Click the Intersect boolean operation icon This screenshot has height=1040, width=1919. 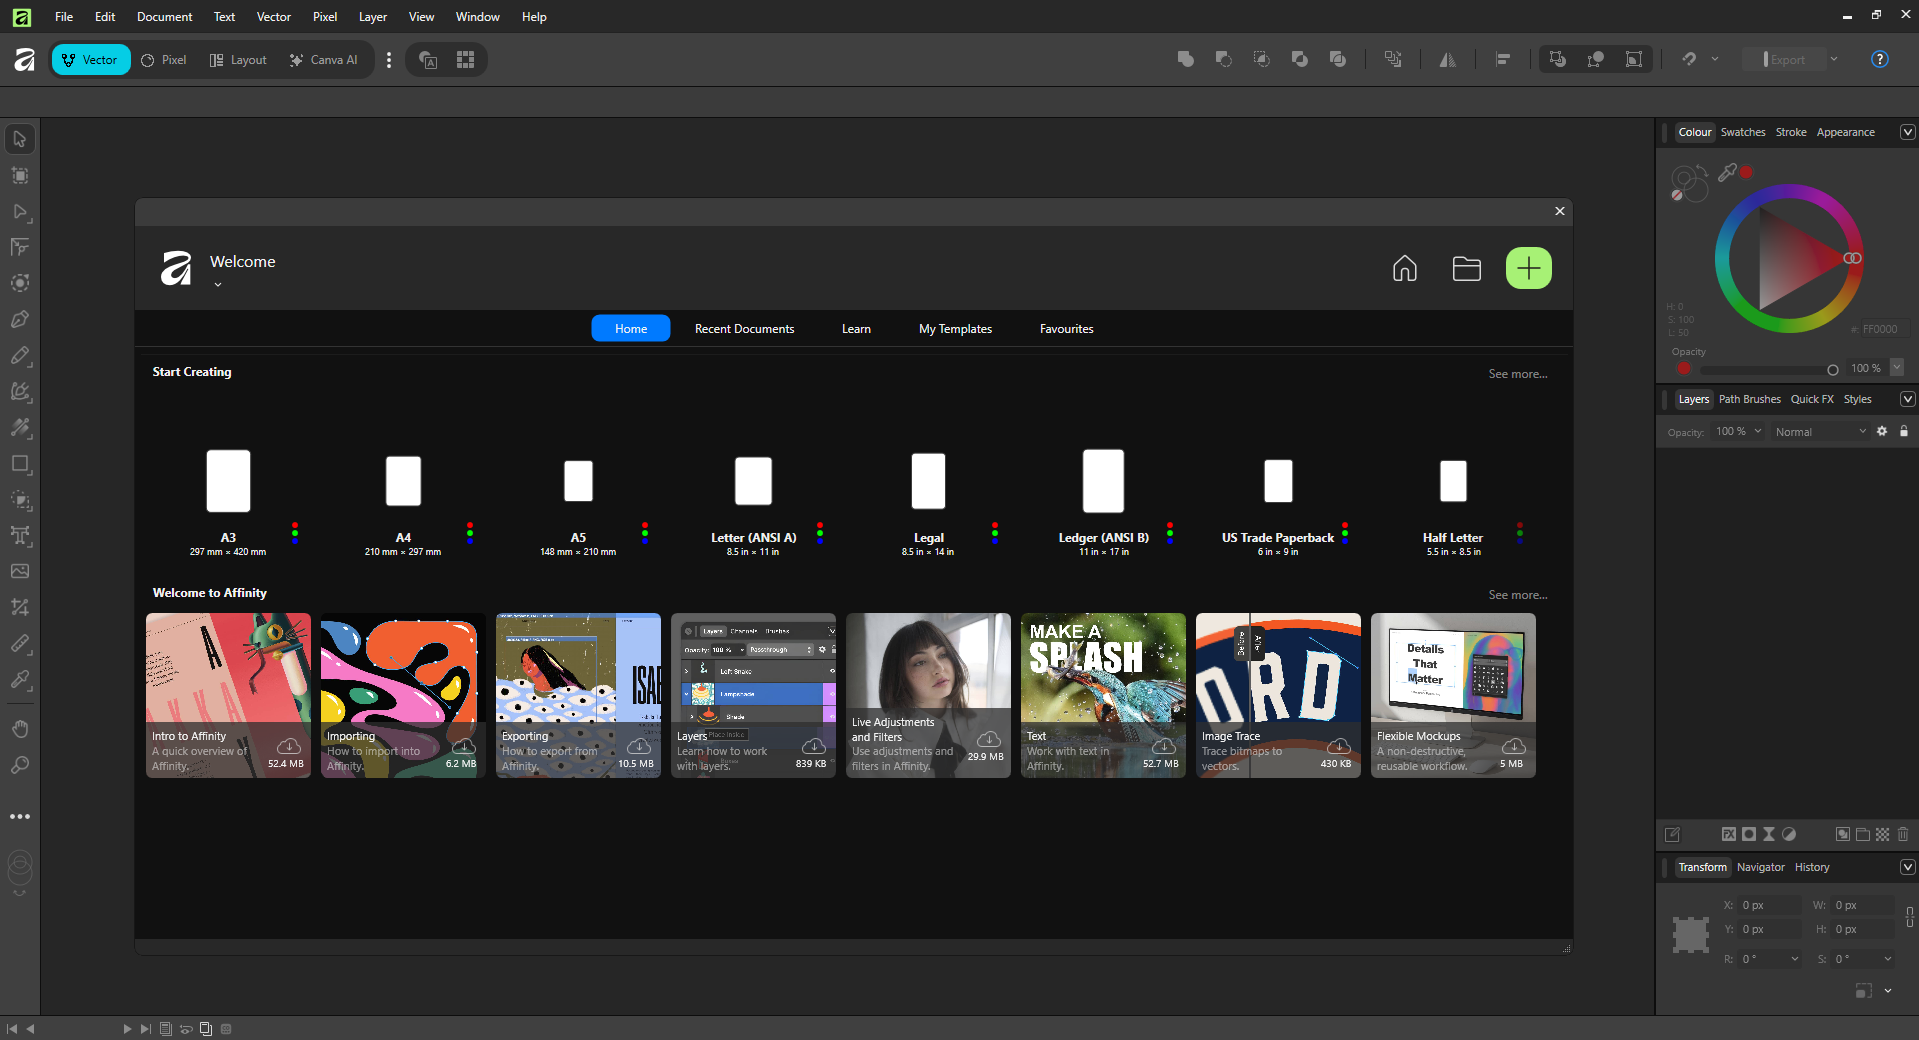1262,60
